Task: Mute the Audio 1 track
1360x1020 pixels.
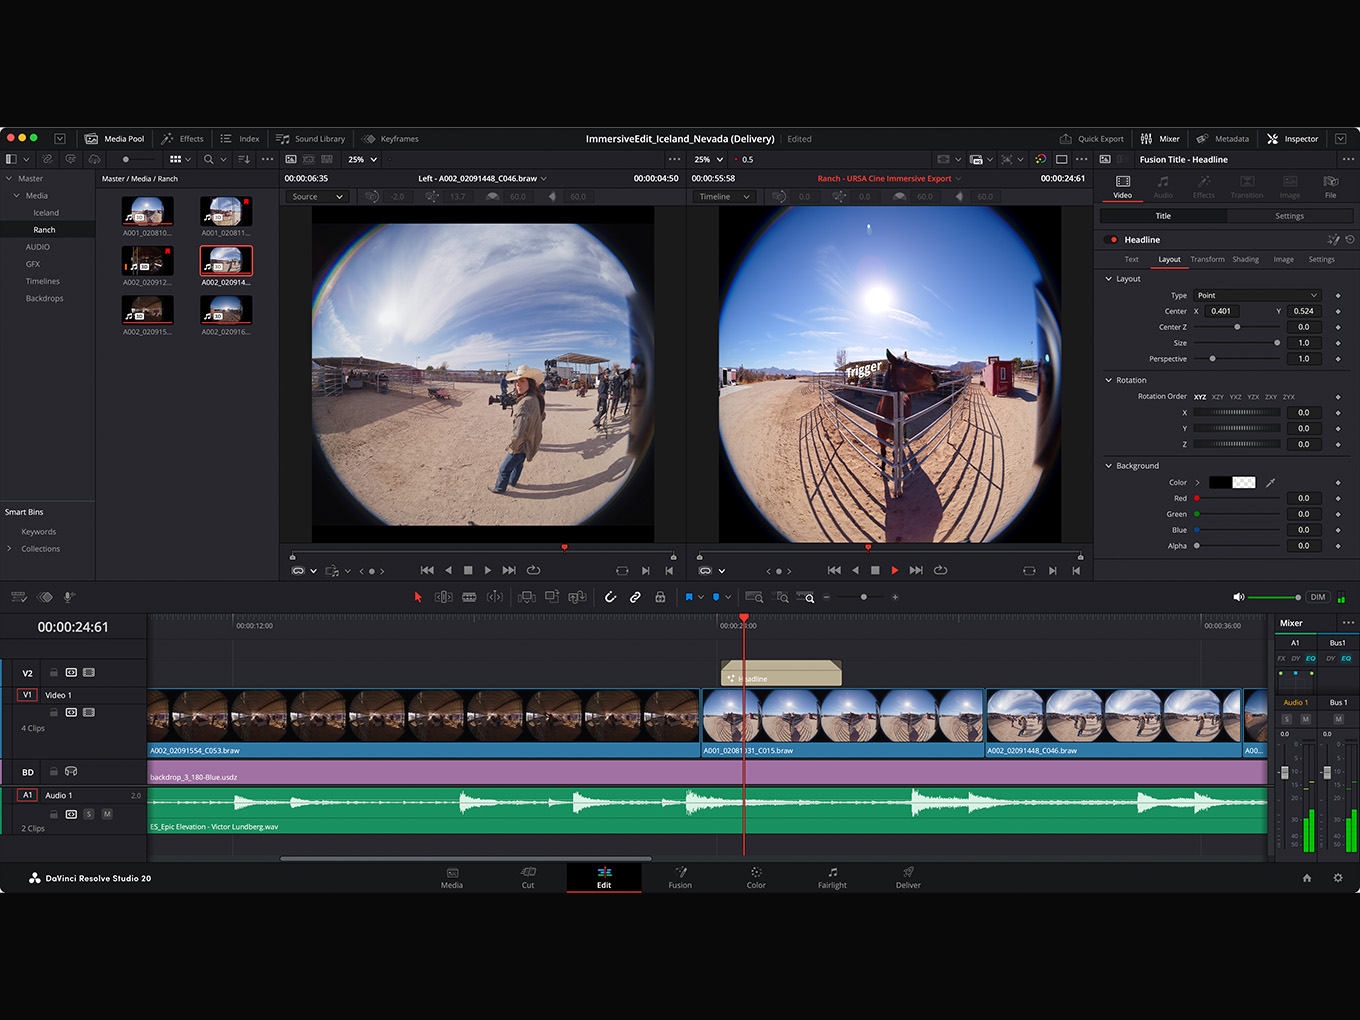Action: [107, 814]
